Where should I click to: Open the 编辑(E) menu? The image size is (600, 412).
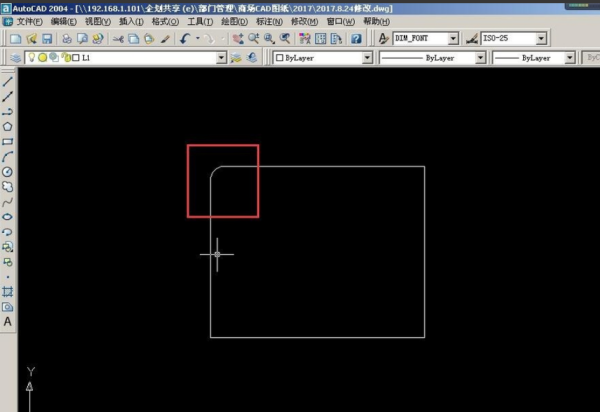(64, 22)
